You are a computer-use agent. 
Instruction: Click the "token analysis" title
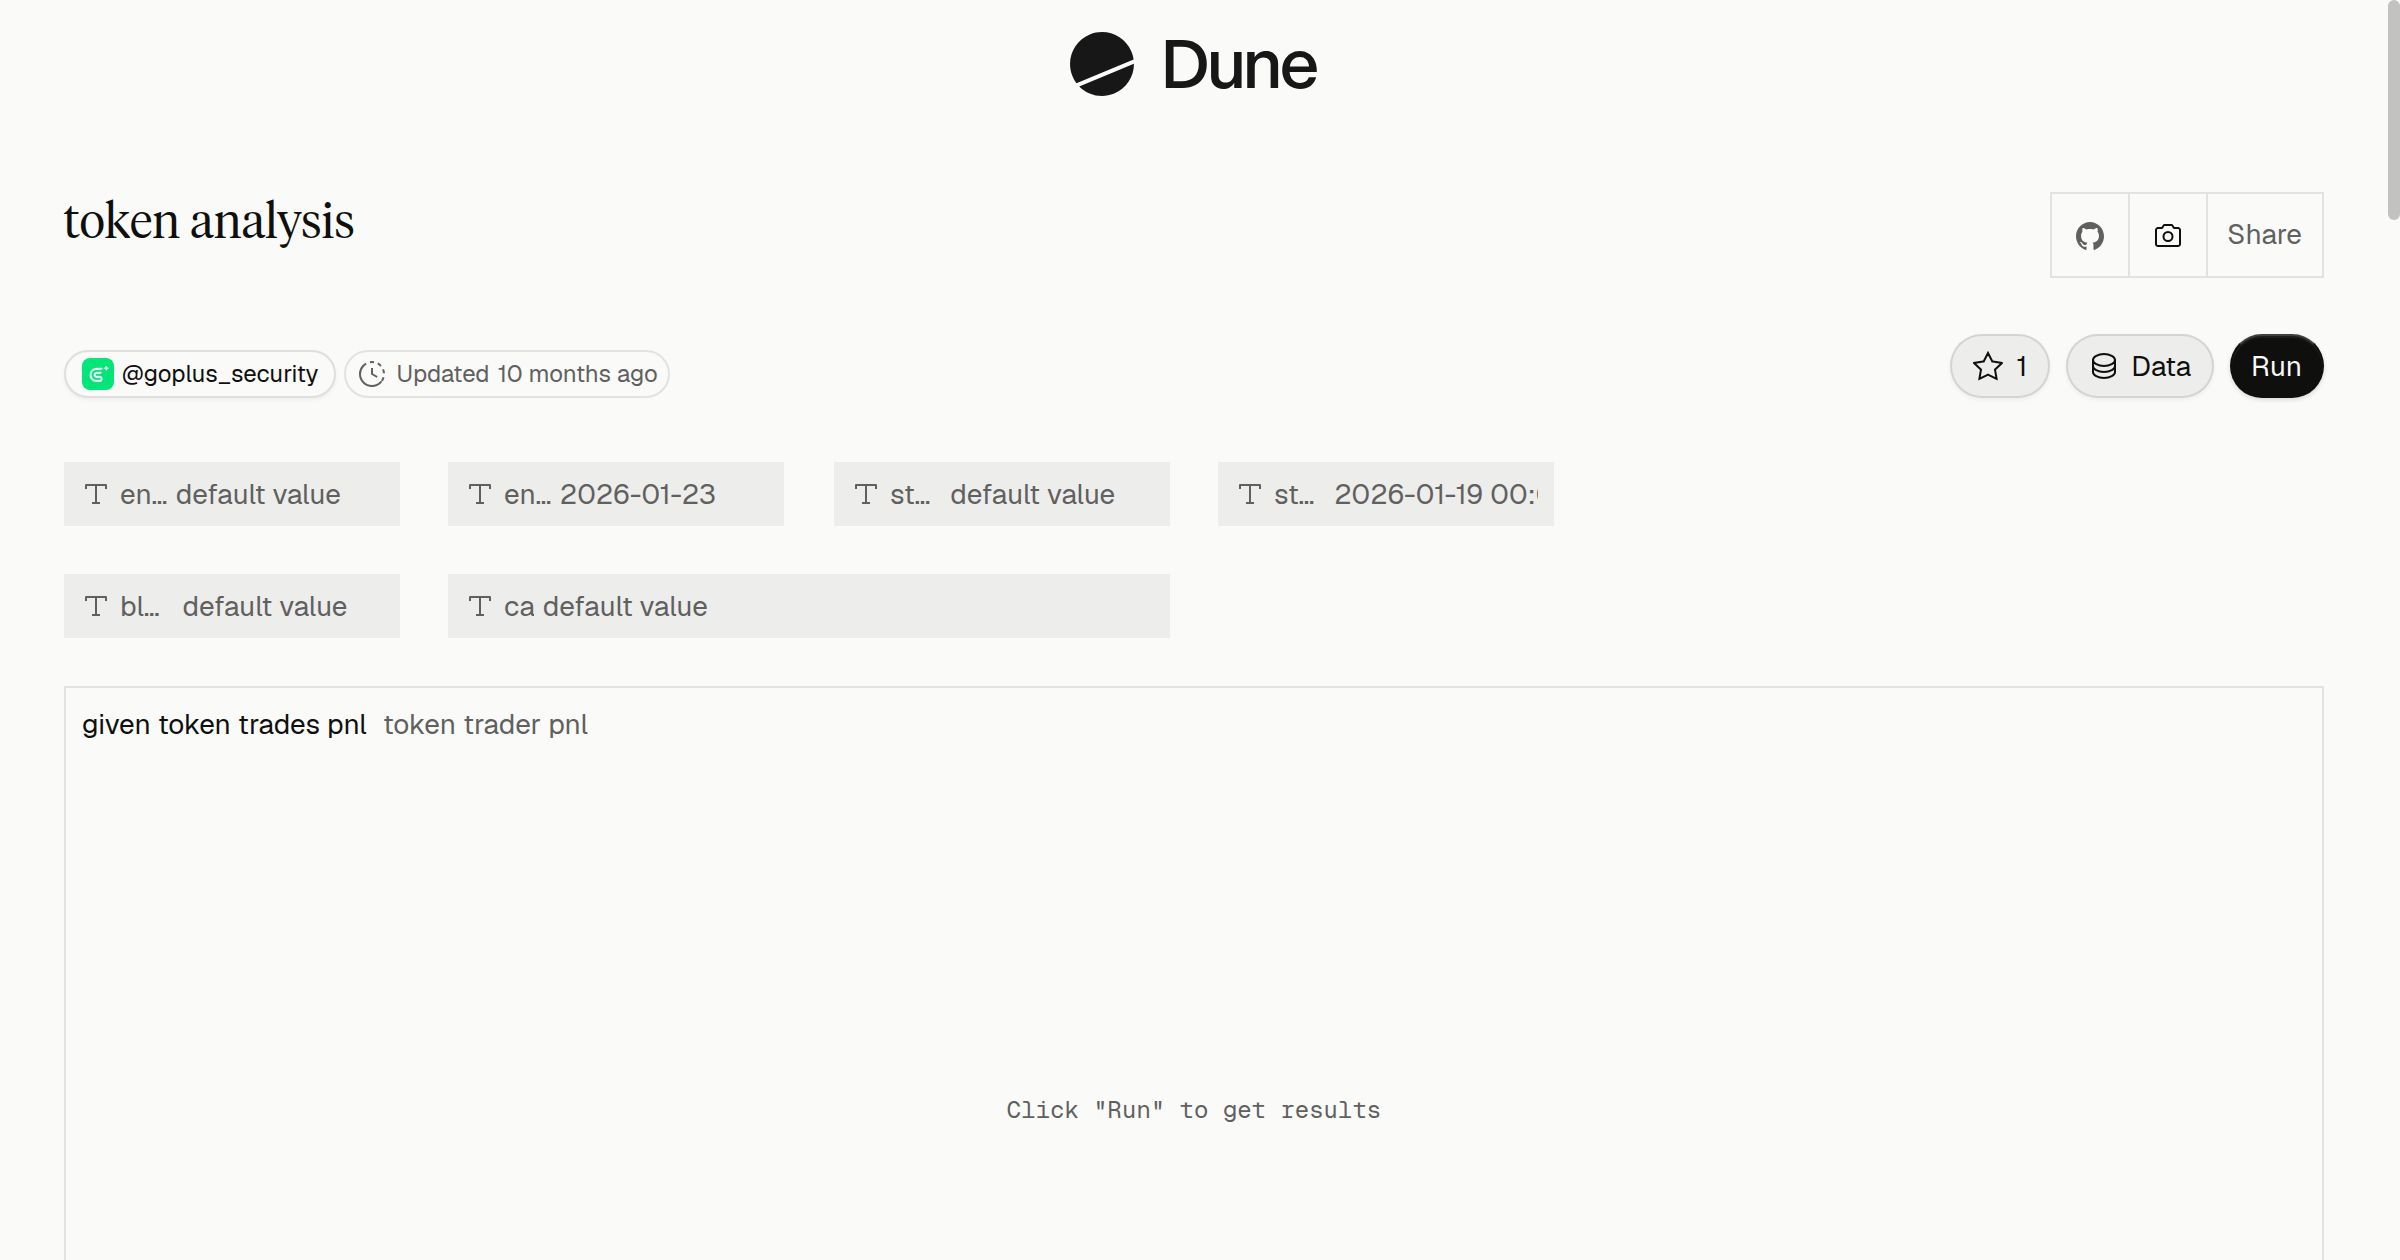tap(209, 221)
